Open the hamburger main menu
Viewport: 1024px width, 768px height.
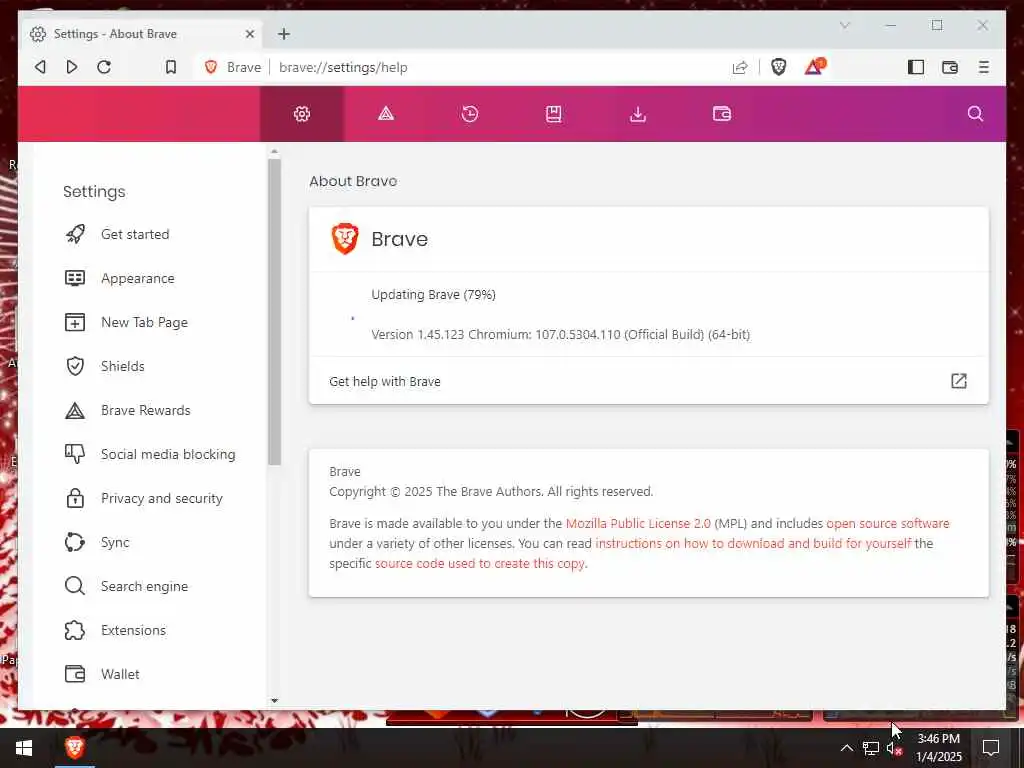(984, 67)
